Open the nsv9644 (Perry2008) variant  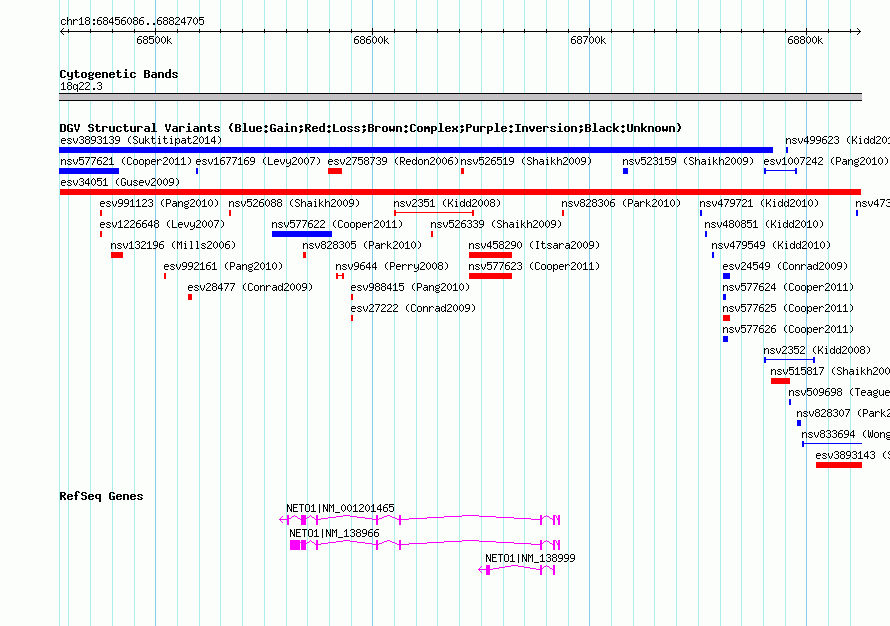click(x=392, y=266)
